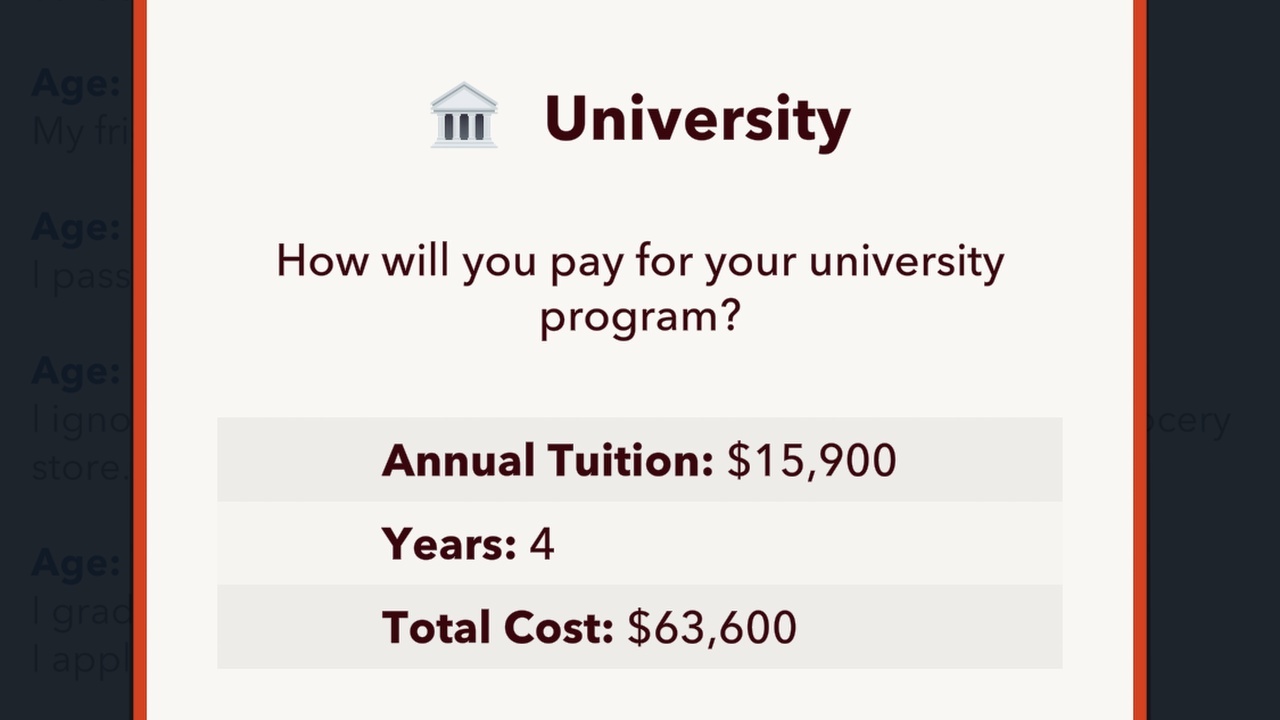The height and width of the screenshot is (720, 1280).
Task: Click the Years value number 4
Action: (x=543, y=544)
